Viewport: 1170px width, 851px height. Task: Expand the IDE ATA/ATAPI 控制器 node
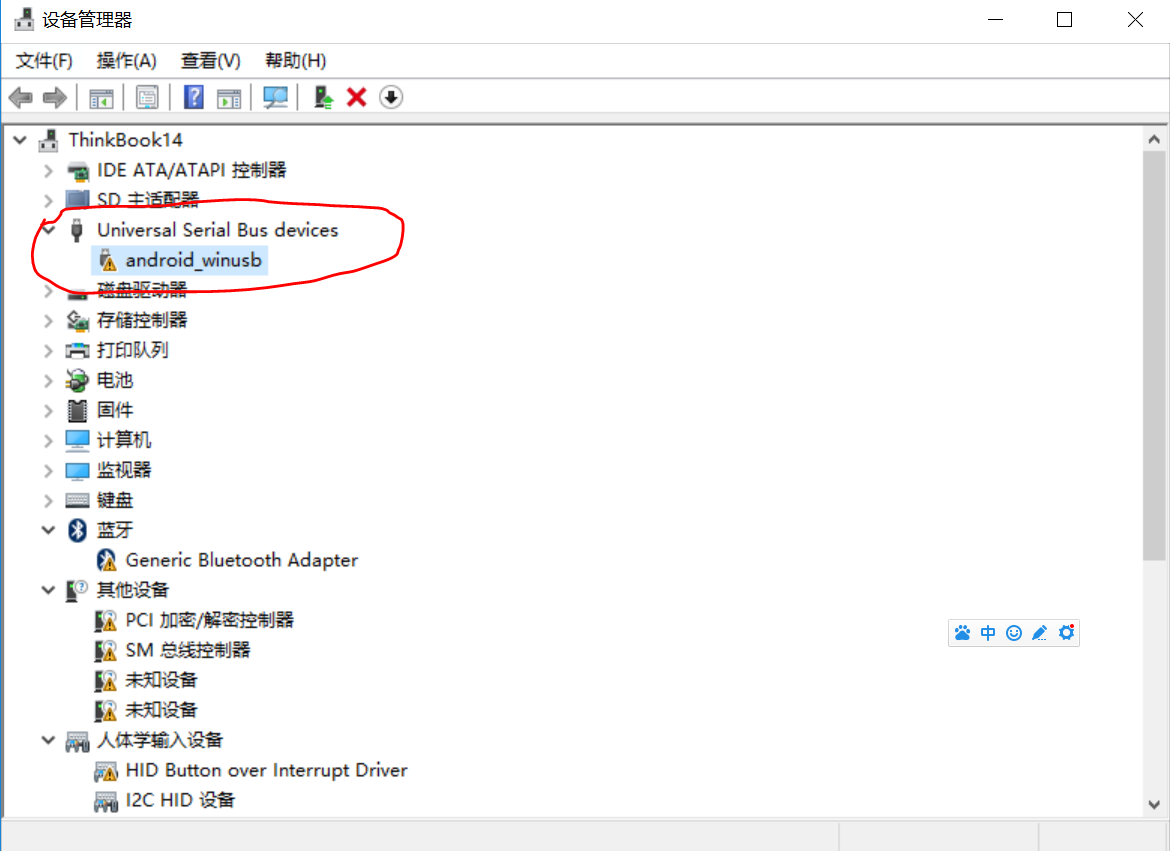click(48, 170)
